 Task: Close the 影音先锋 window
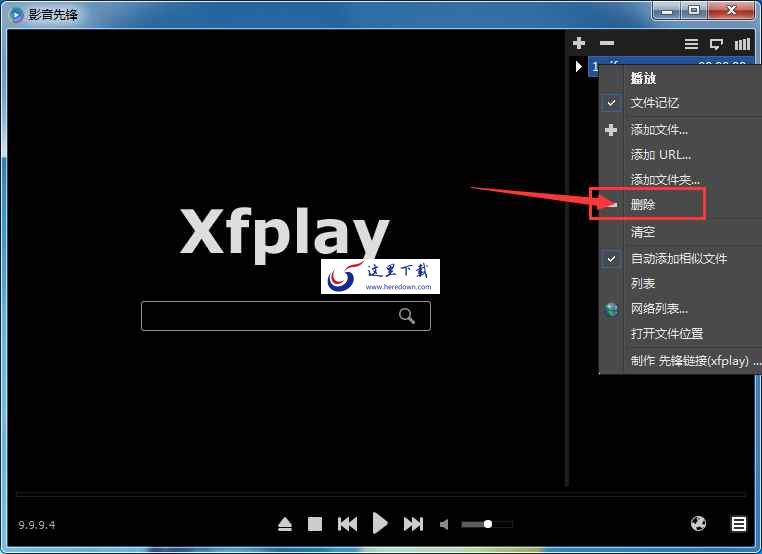click(x=731, y=10)
